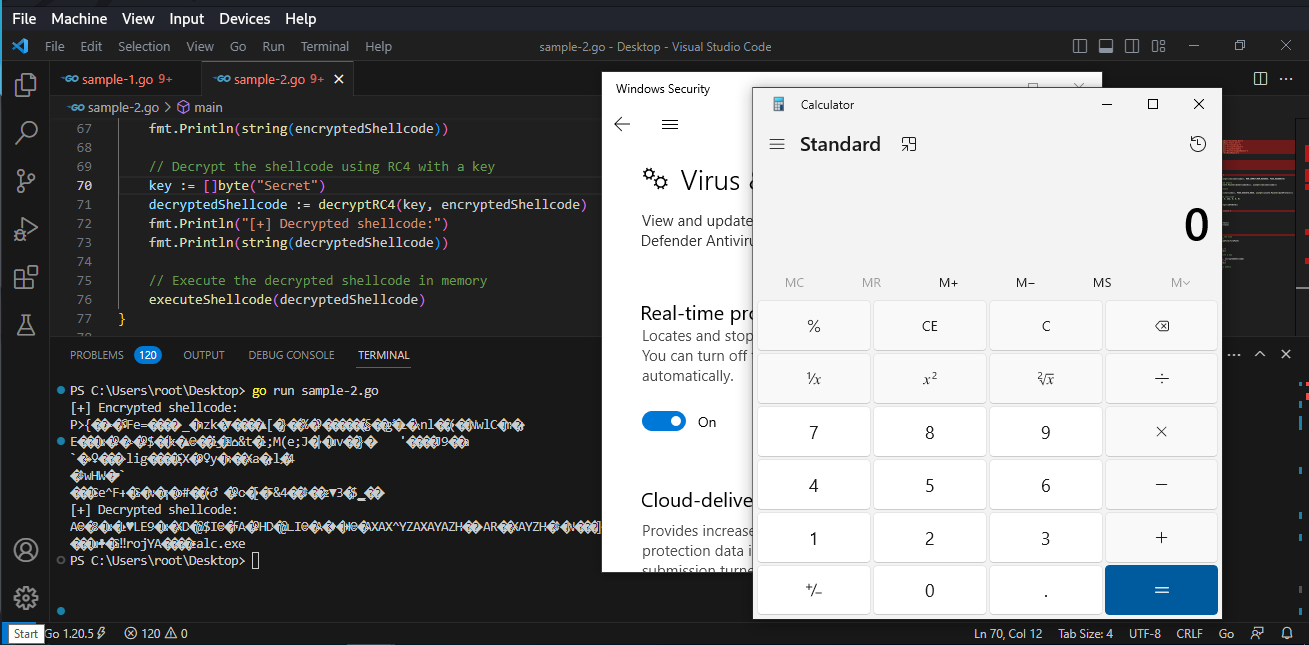Select the Go language mode in the status bar
The width and height of the screenshot is (1309, 645).
point(1226,633)
